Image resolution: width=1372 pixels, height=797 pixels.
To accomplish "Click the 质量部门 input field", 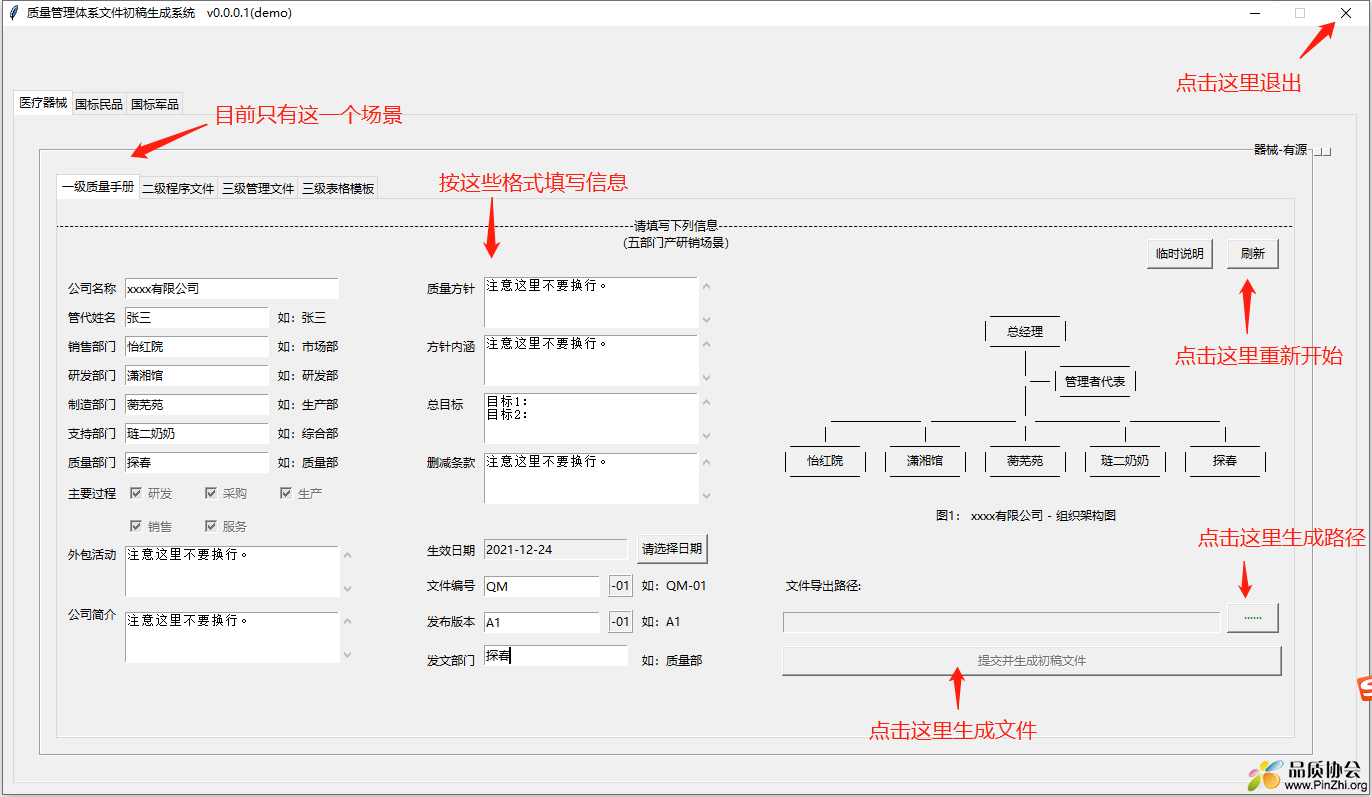I will coord(197,462).
